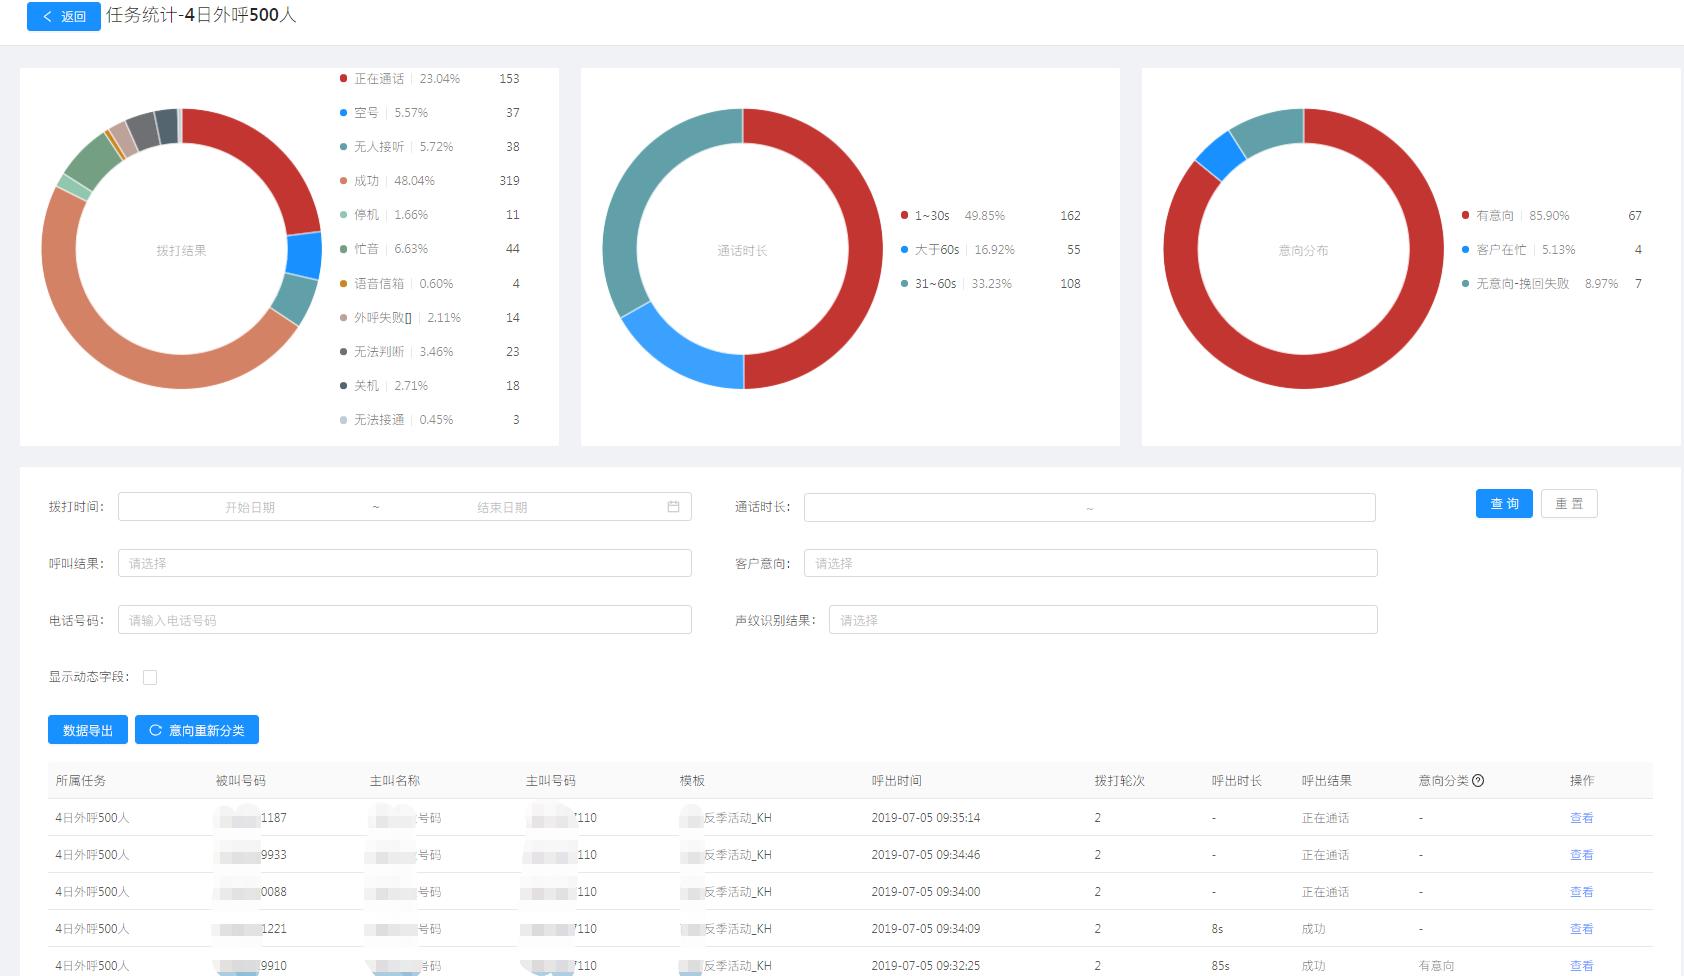Screen dimensions: 1684x976
Task: Click the refresh icon on 意向重新分类 button
Action: pos(155,730)
